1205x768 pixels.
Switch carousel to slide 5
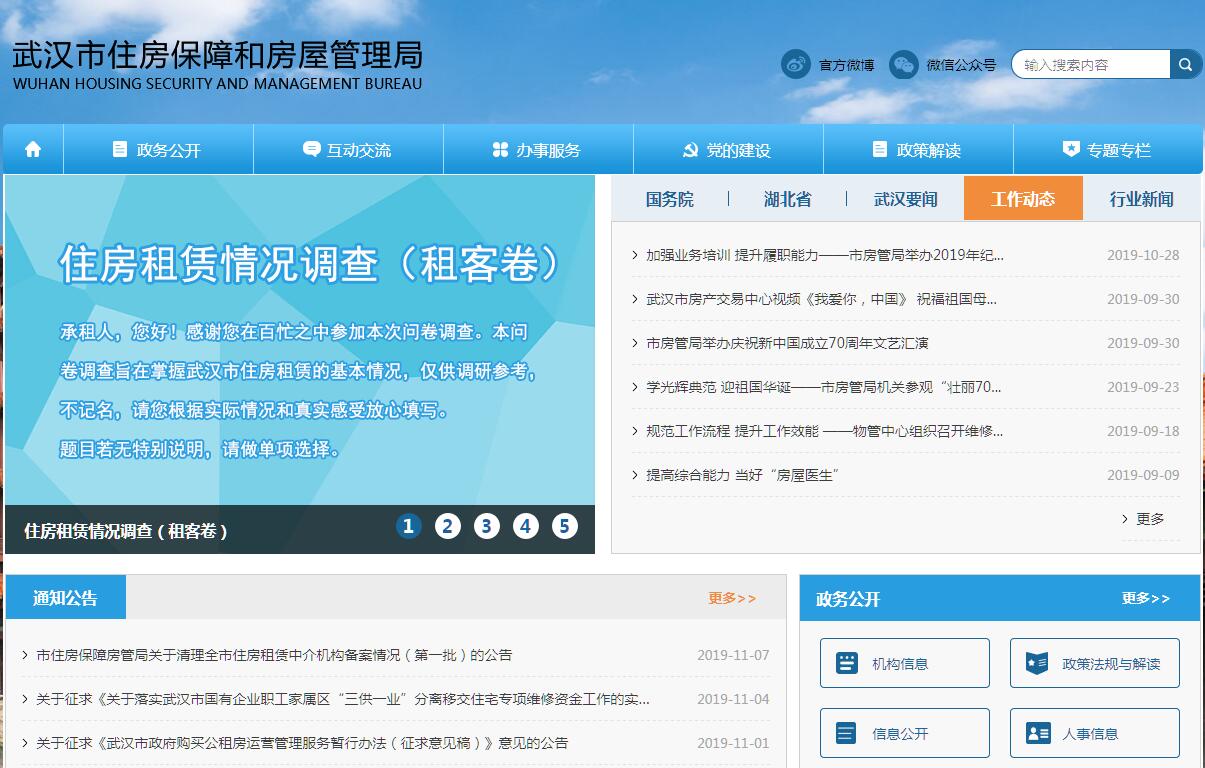click(x=565, y=526)
